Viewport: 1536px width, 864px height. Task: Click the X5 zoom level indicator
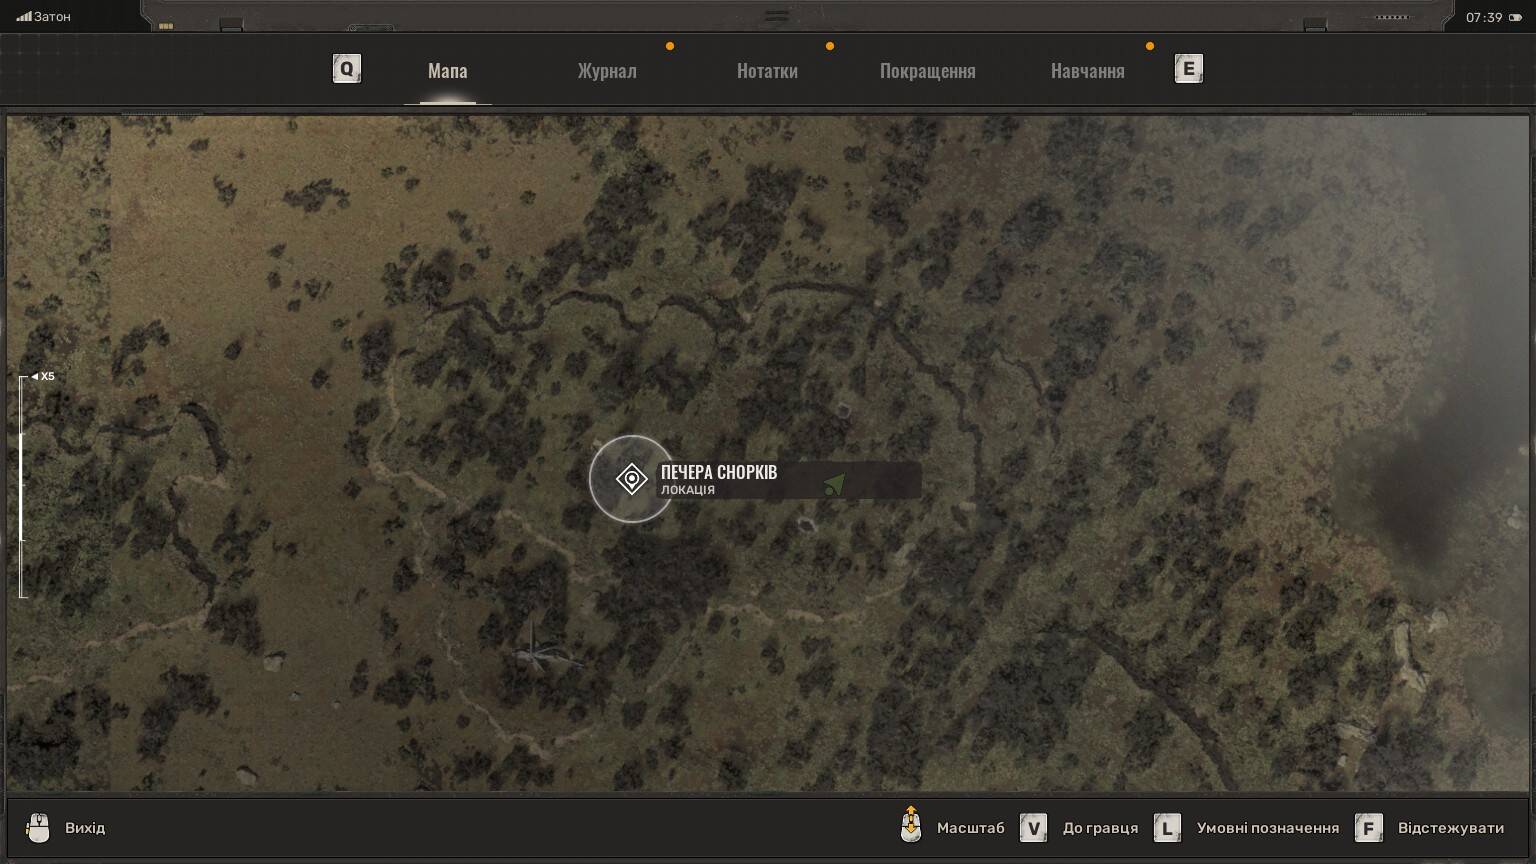coord(43,377)
